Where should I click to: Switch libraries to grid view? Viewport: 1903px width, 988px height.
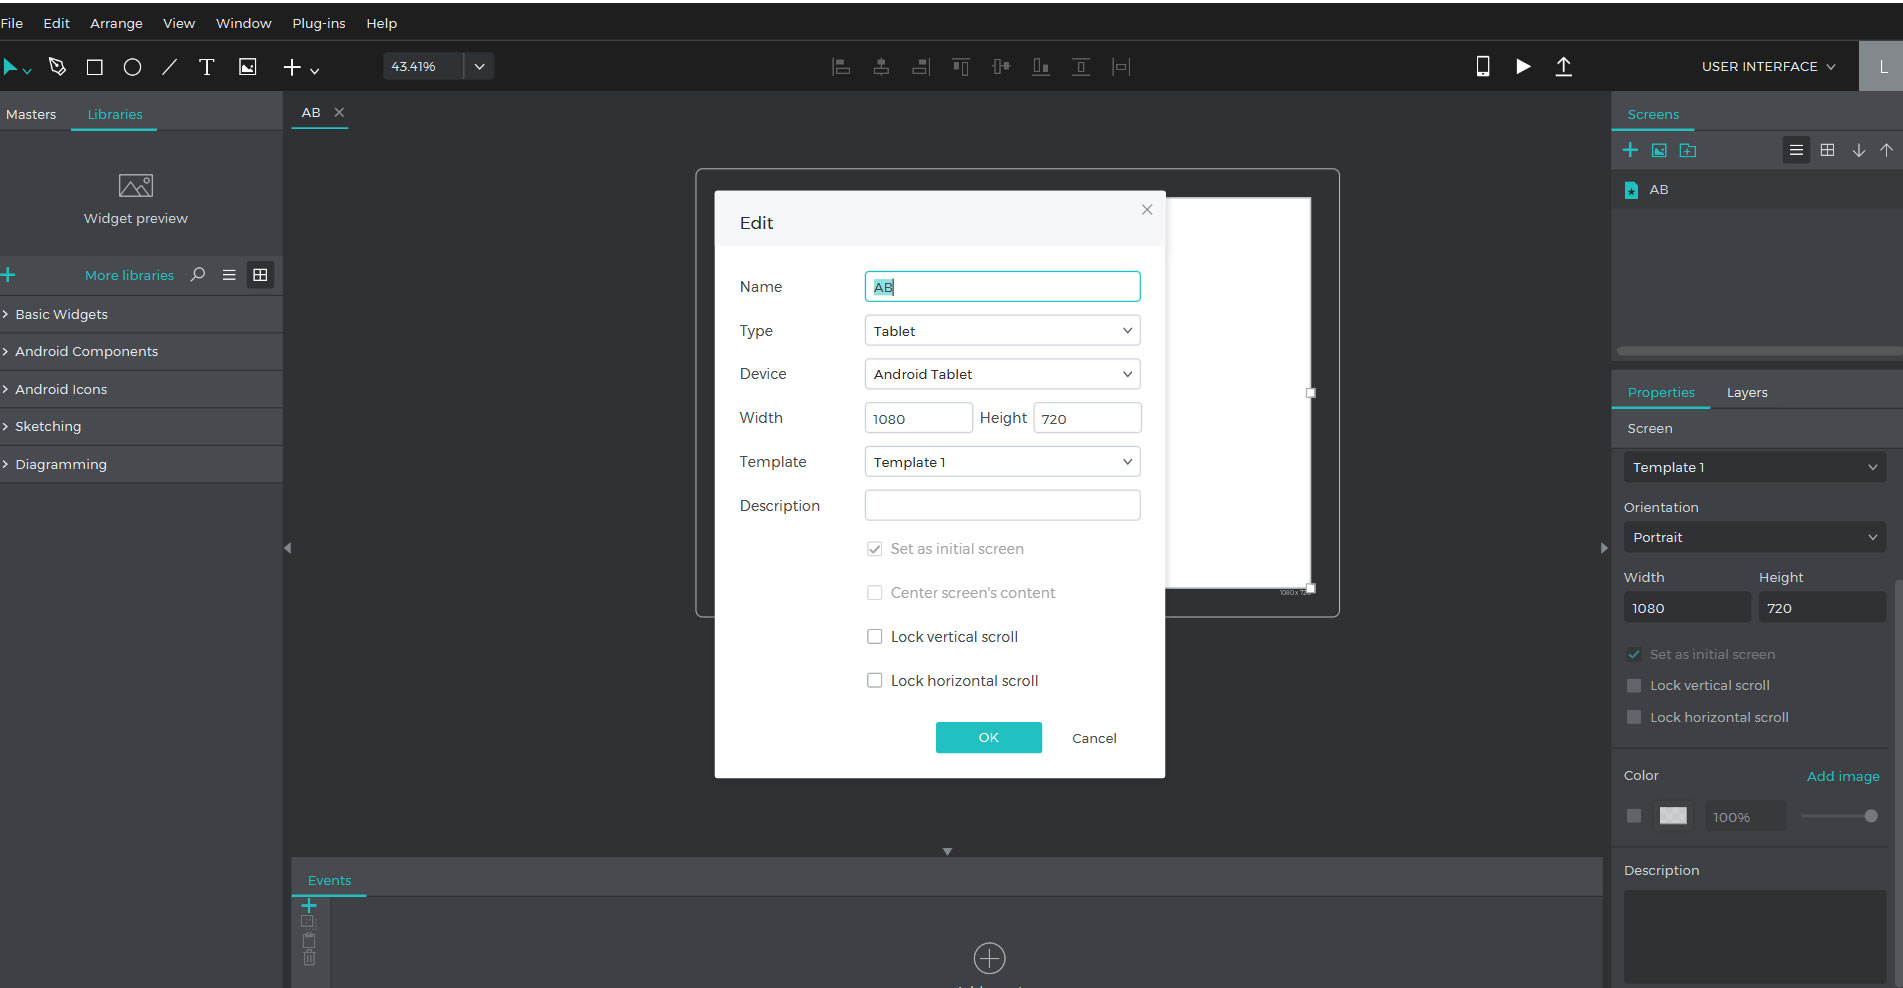click(260, 274)
